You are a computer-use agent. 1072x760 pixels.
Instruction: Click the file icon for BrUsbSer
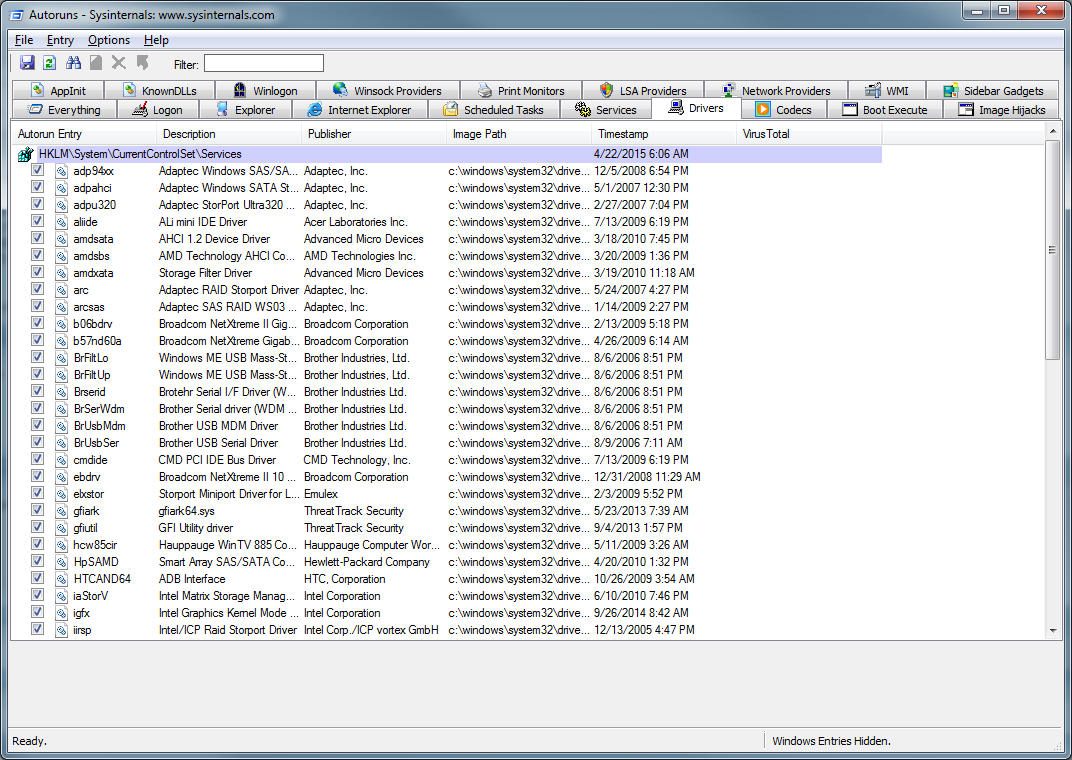point(62,443)
